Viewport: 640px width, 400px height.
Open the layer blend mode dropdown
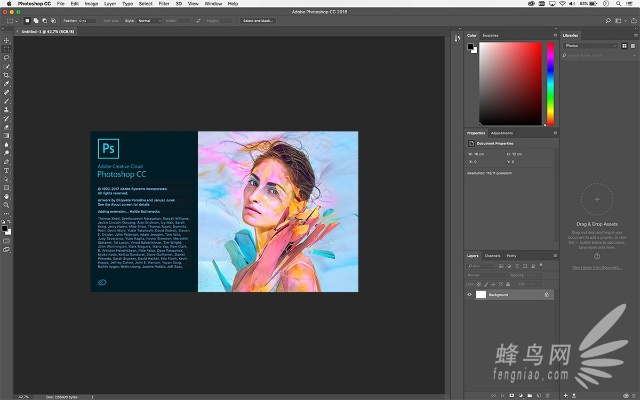(x=487, y=275)
